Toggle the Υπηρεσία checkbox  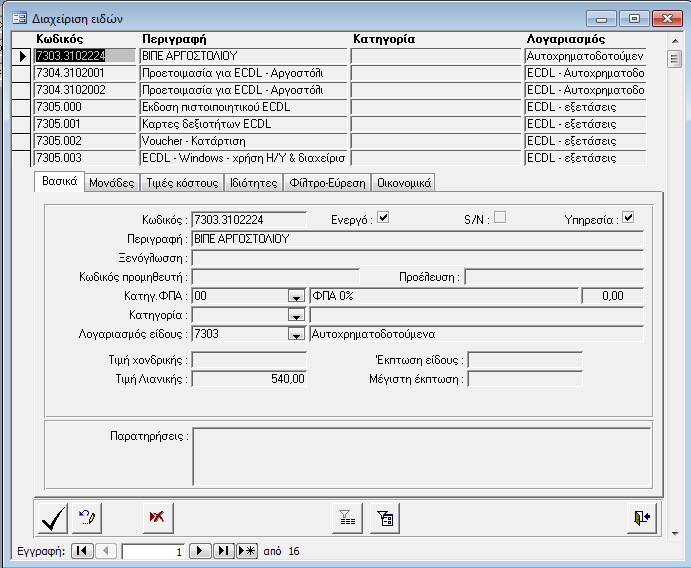tap(628, 218)
